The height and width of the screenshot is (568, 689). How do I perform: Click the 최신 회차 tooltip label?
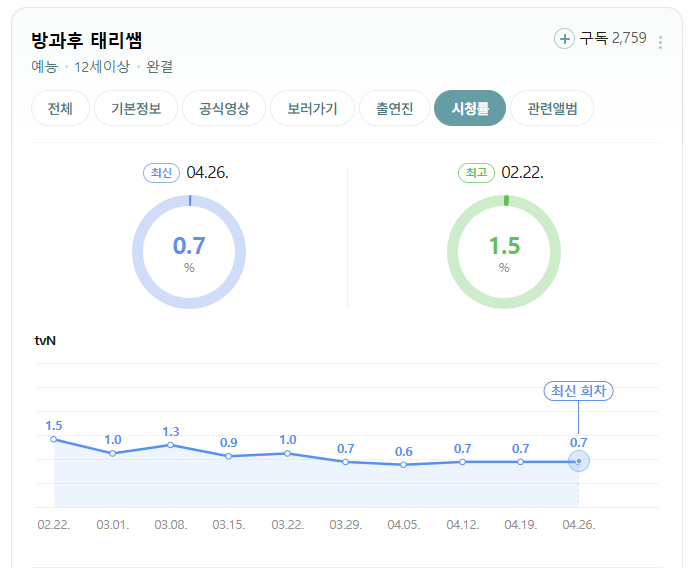[x=578, y=391]
